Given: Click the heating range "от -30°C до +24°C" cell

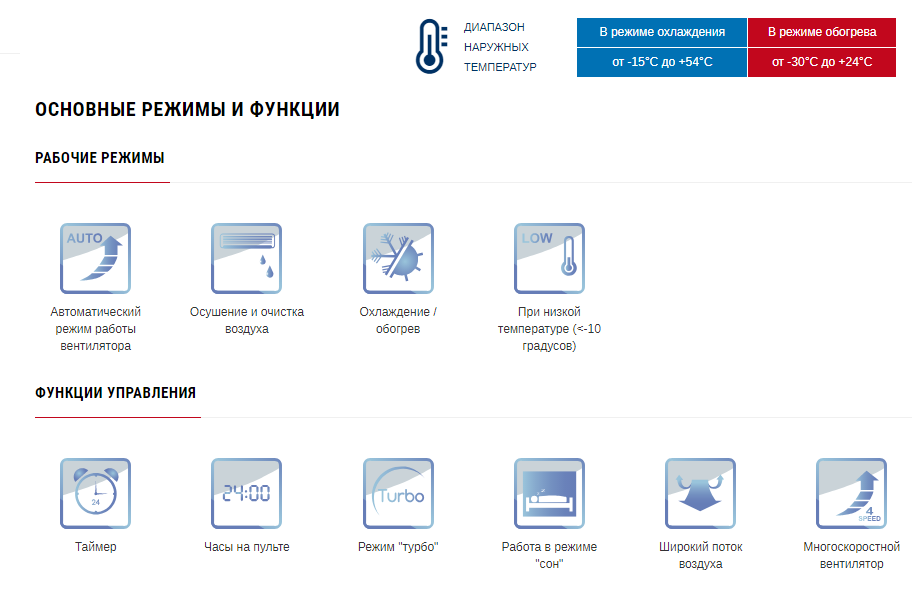Looking at the screenshot, I should point(822,62).
